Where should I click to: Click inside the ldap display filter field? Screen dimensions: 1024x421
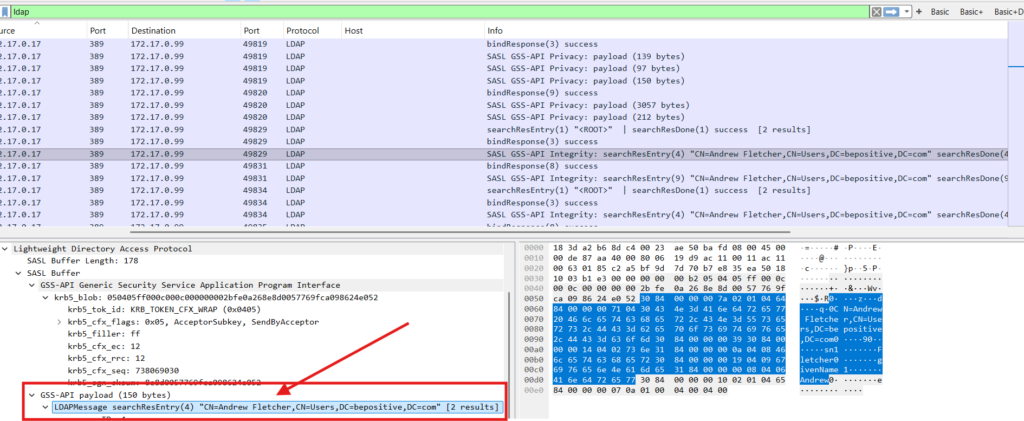(x=400, y=11)
